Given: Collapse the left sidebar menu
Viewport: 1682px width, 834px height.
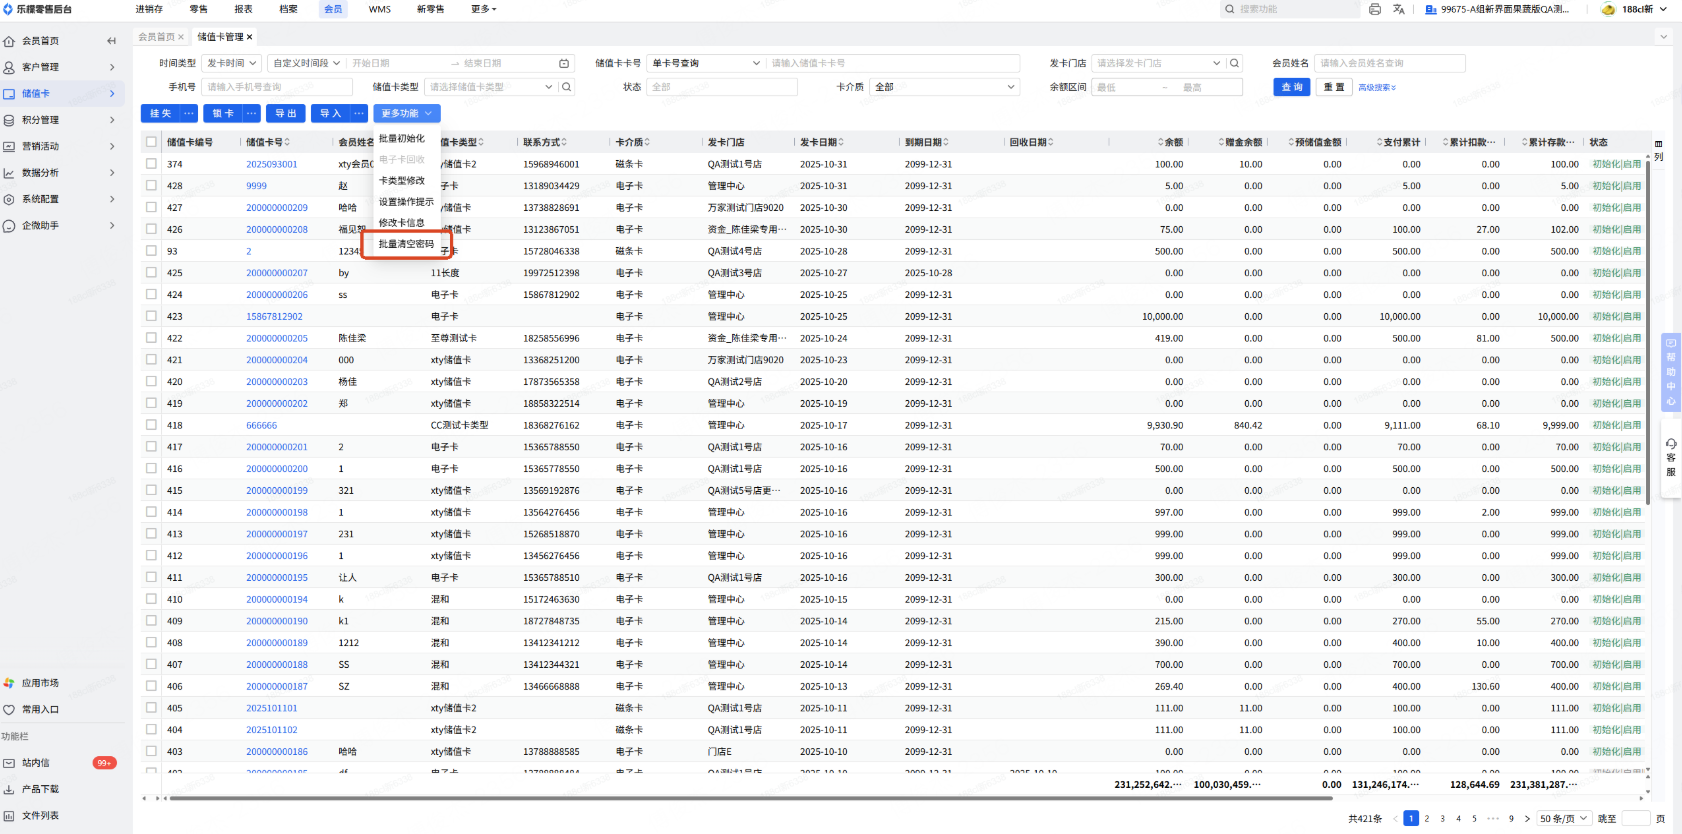Looking at the screenshot, I should 111,41.
